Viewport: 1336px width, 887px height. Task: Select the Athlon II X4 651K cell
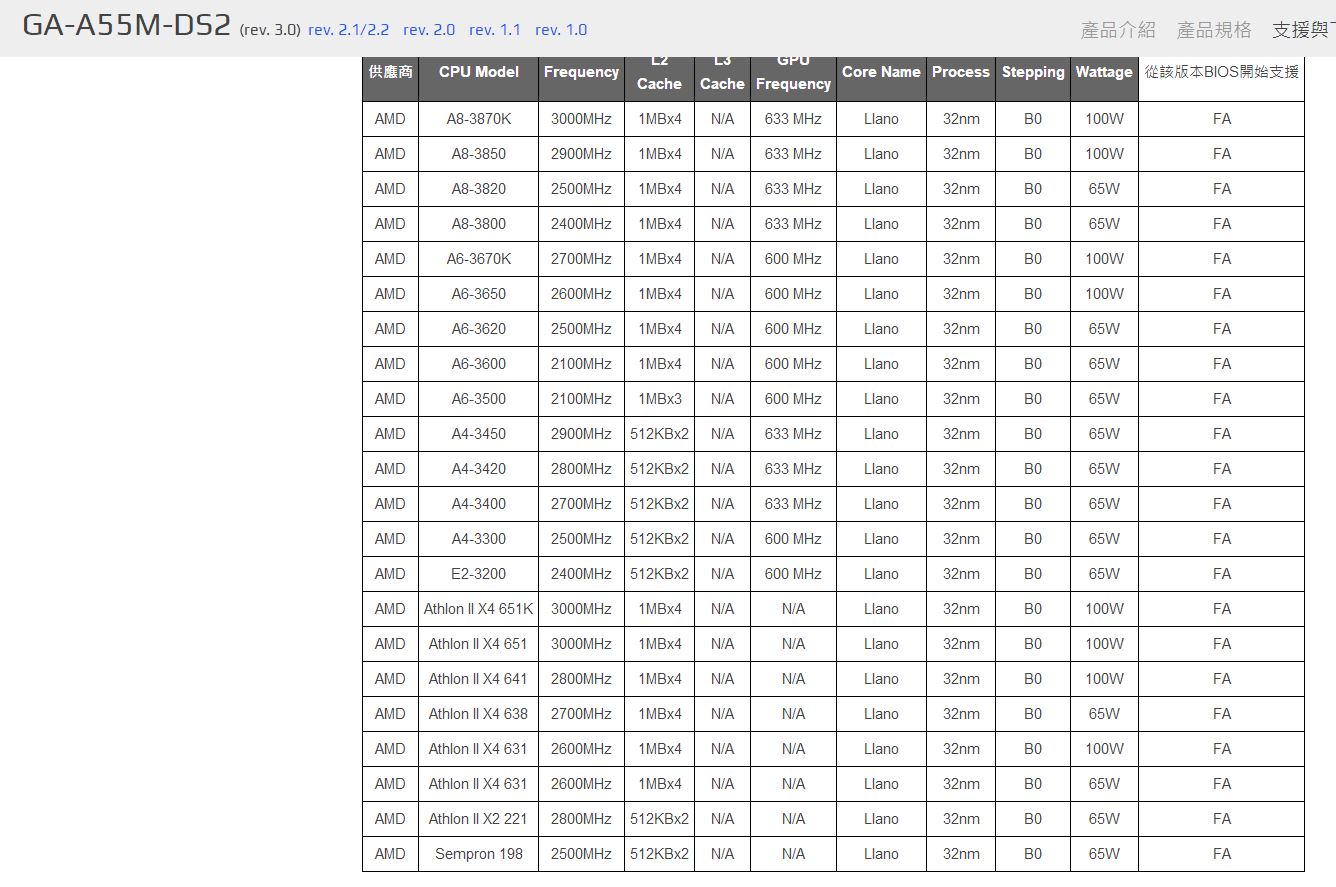coord(479,609)
